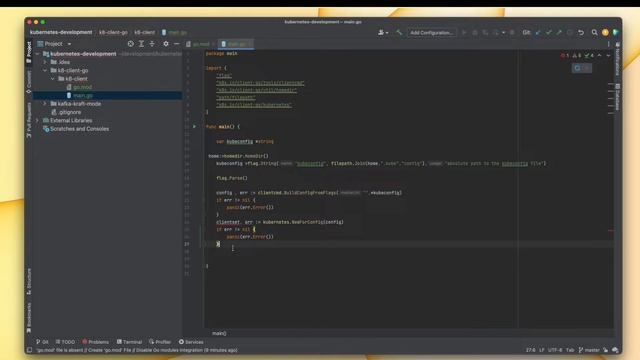Click the tool windows quick-access icon bottom-left
640x360 pixels.
coord(29,350)
